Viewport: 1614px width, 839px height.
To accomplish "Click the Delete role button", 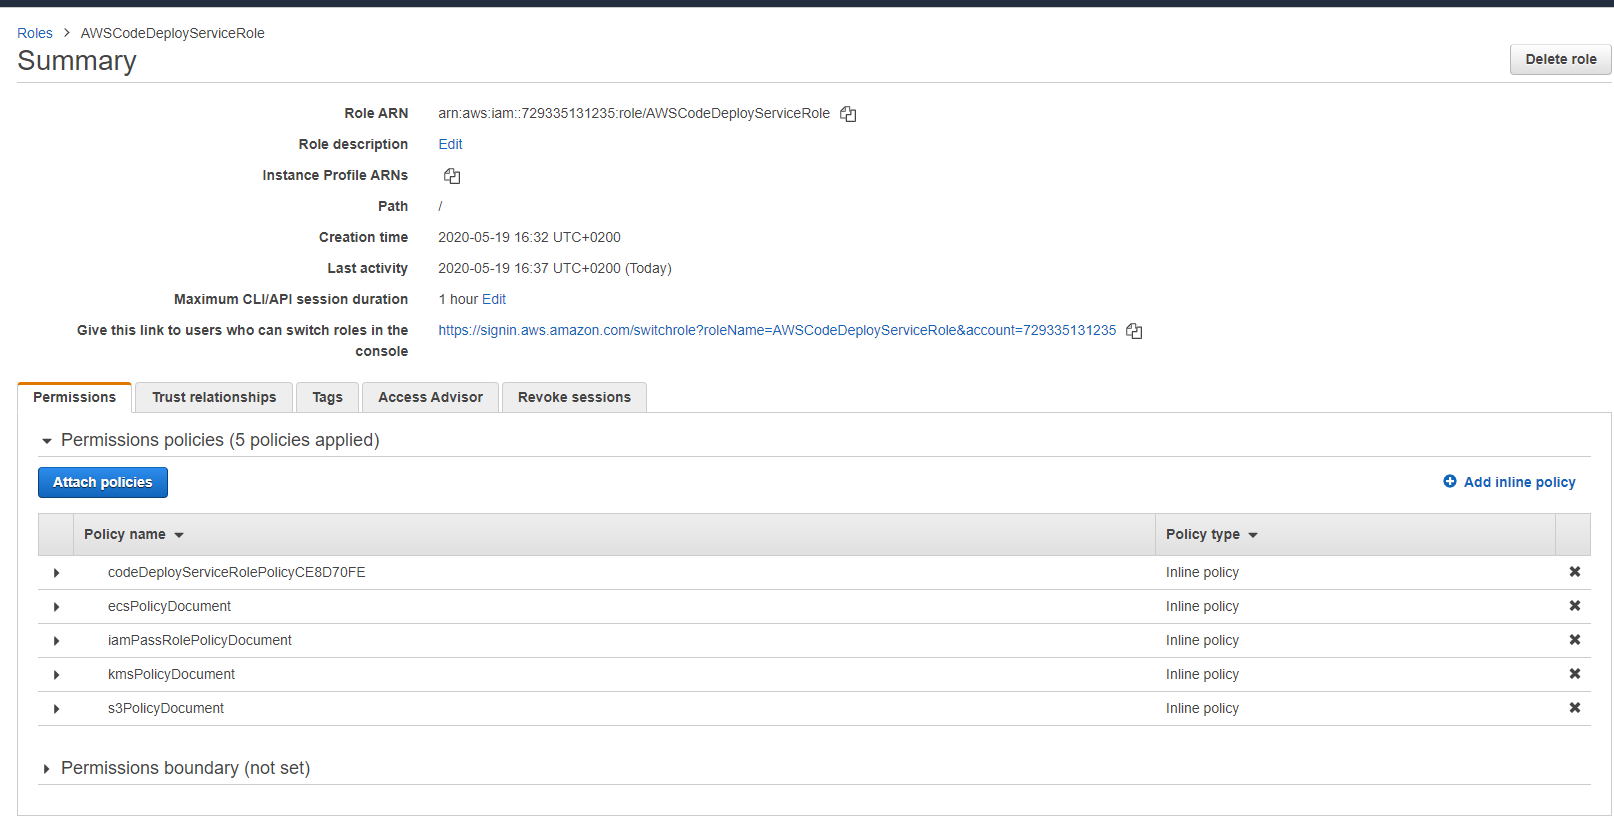I will pos(1560,59).
